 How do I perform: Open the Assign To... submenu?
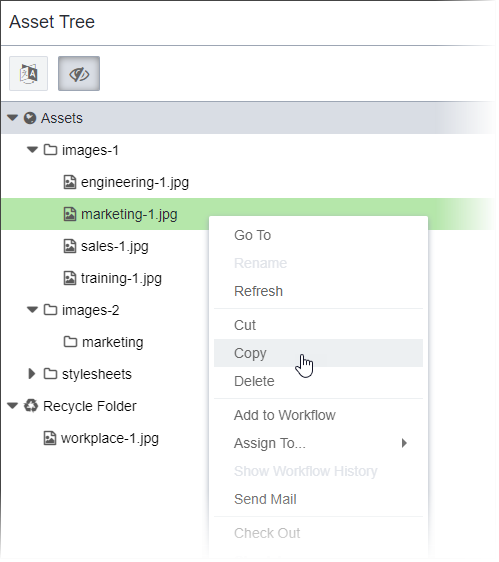[319, 443]
